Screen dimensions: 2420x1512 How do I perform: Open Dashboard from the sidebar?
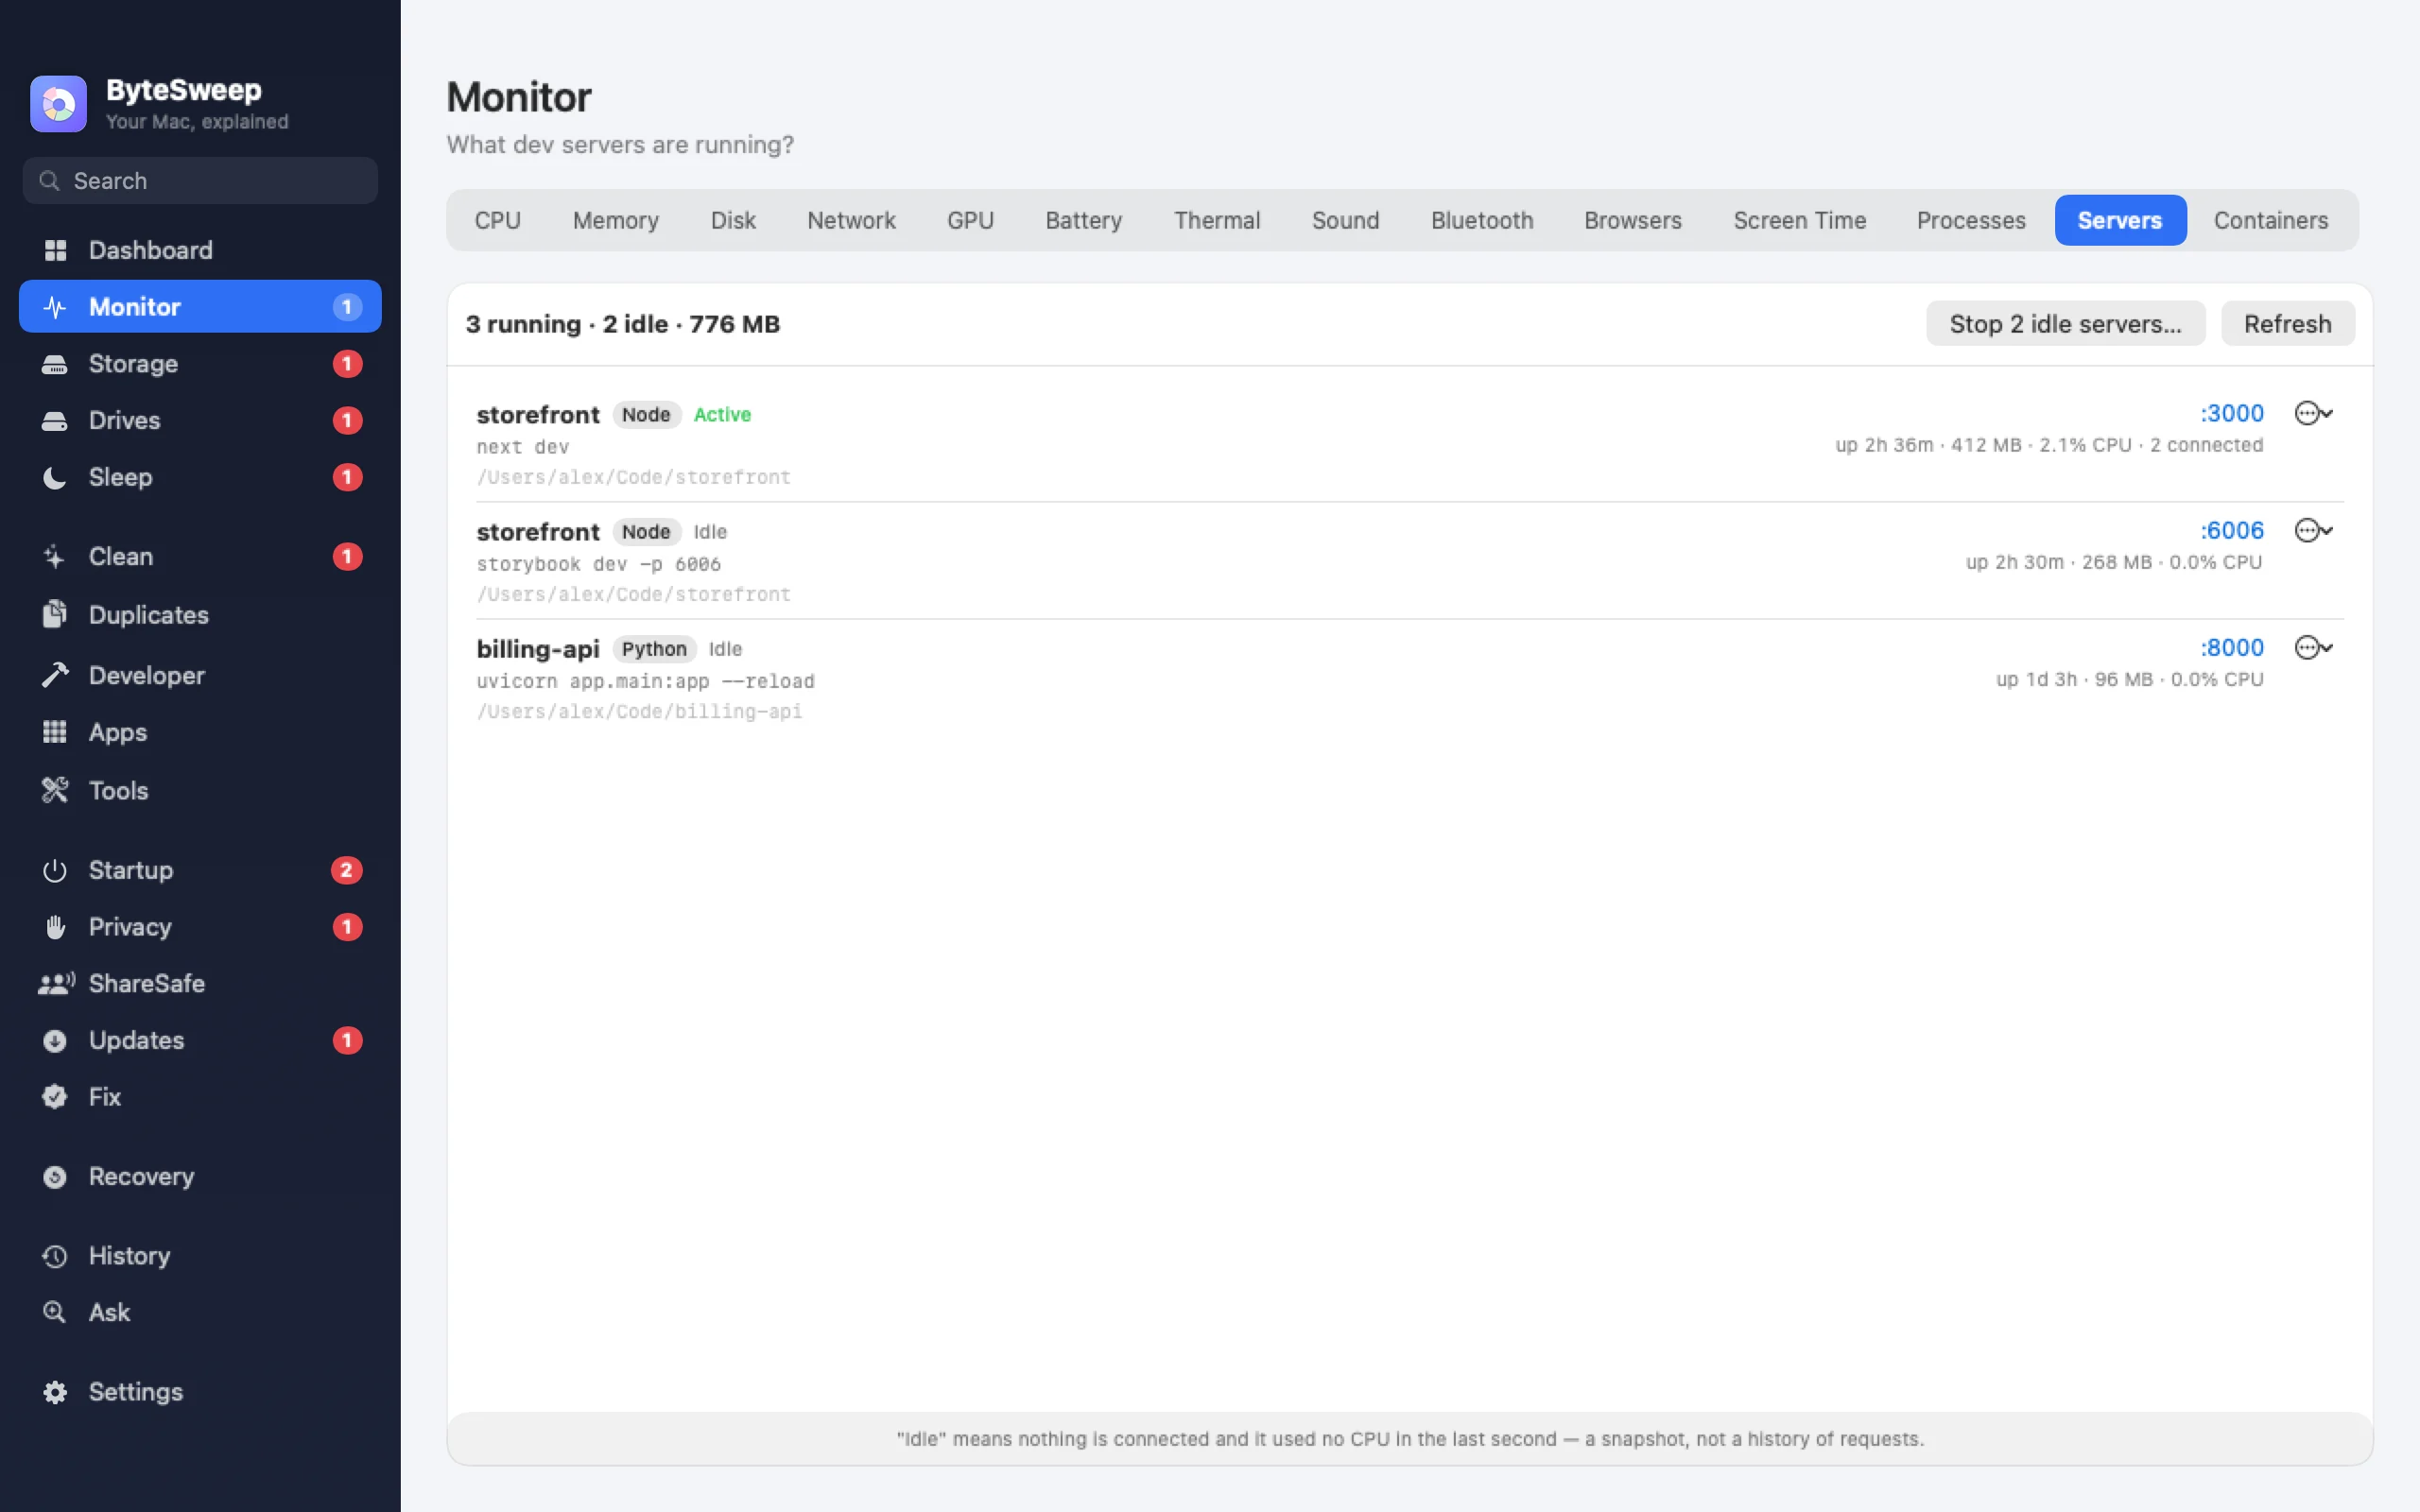[200, 250]
